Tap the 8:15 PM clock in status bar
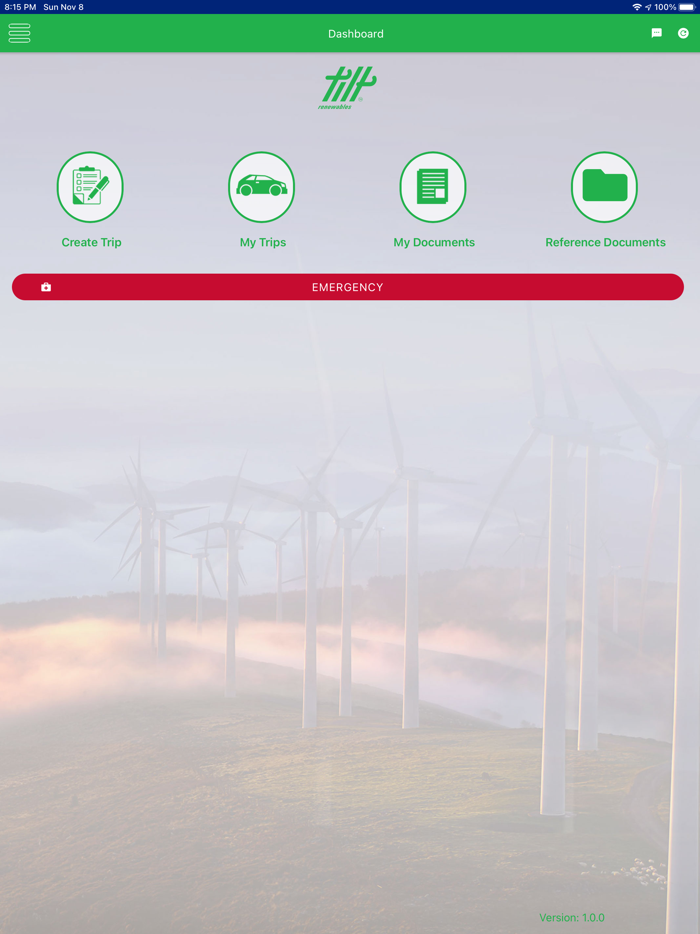 20,7
